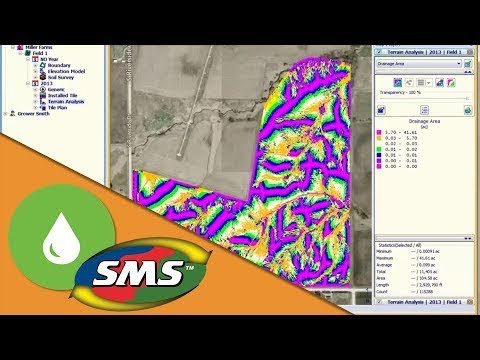Expand the Grower Smith tree node
480x360 pixels.
[5, 114]
